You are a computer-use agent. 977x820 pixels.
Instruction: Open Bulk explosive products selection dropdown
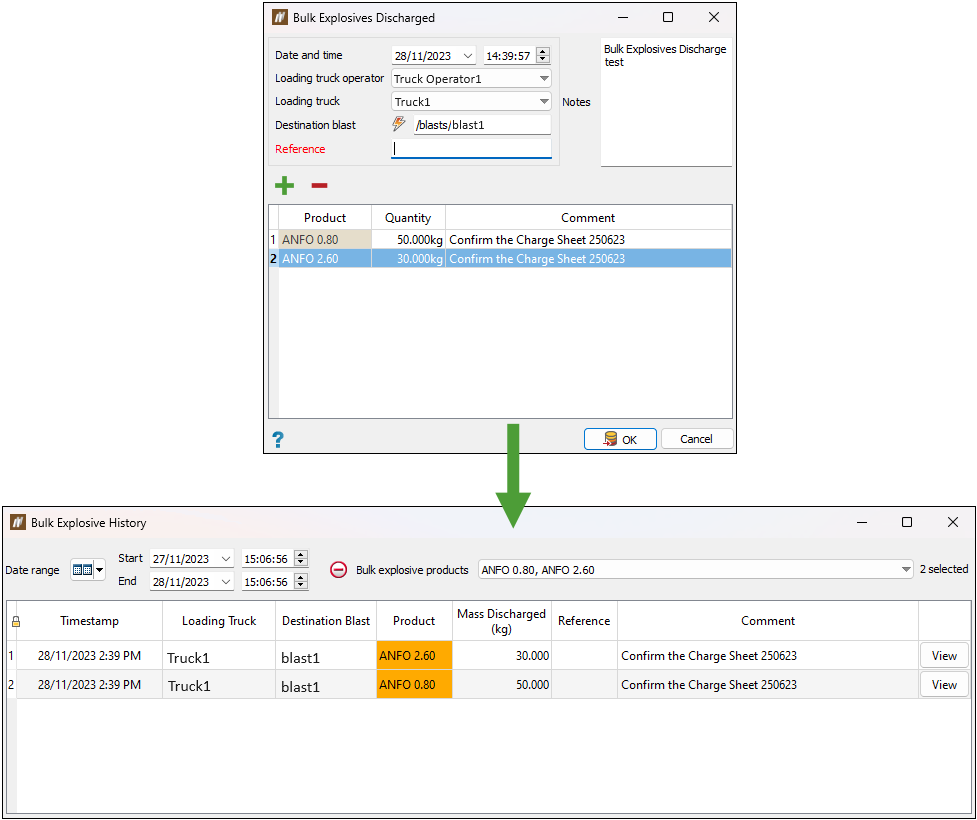point(906,570)
